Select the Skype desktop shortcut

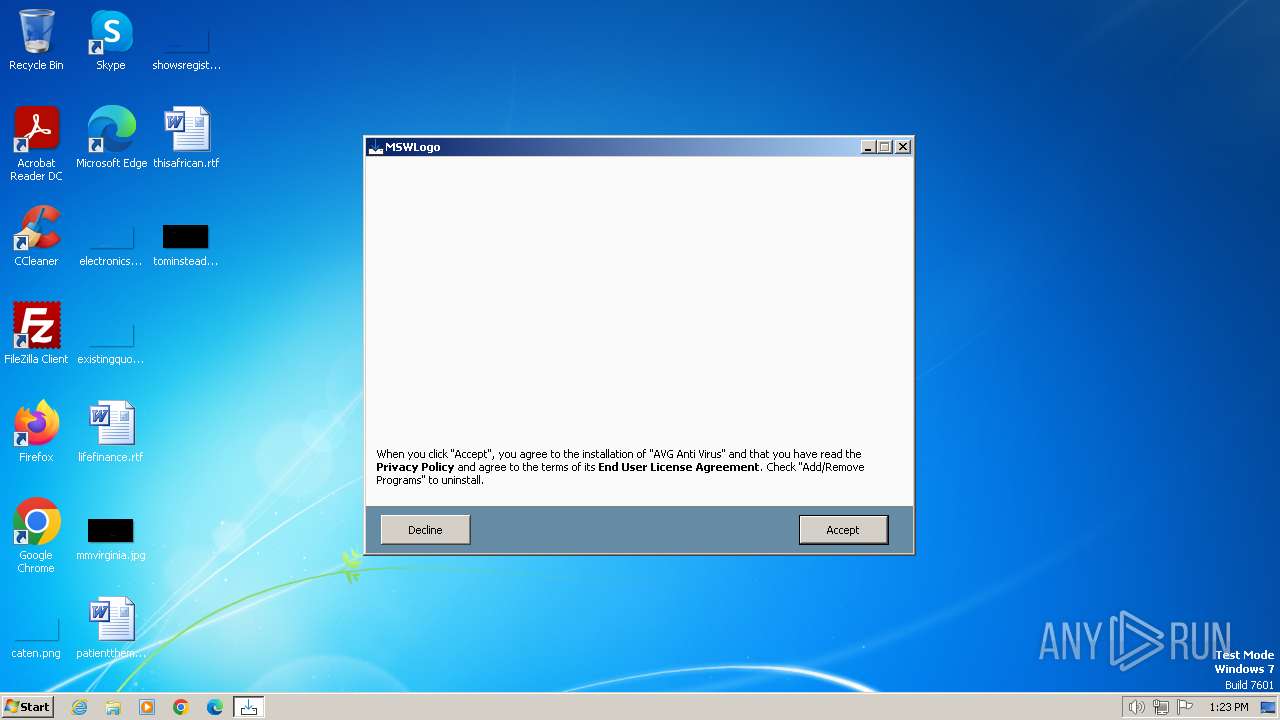tap(111, 40)
